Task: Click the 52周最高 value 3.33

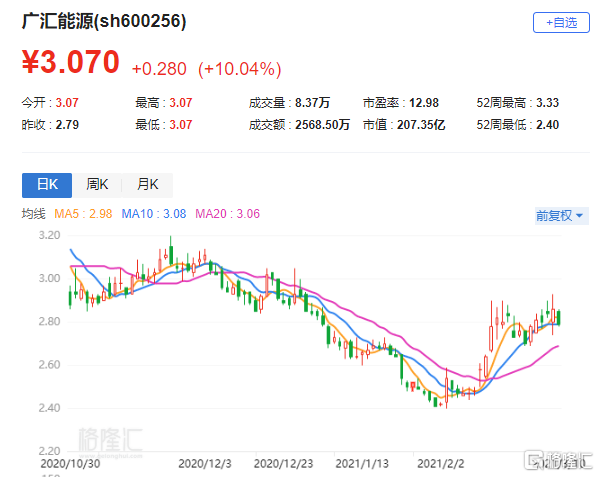Action: point(547,103)
